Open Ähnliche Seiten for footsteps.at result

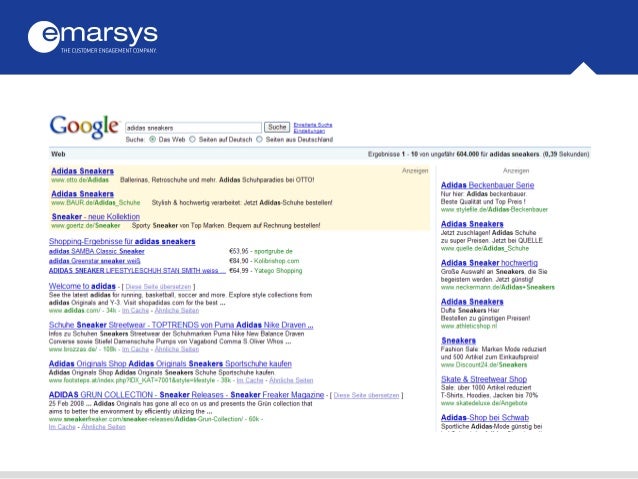(x=291, y=380)
